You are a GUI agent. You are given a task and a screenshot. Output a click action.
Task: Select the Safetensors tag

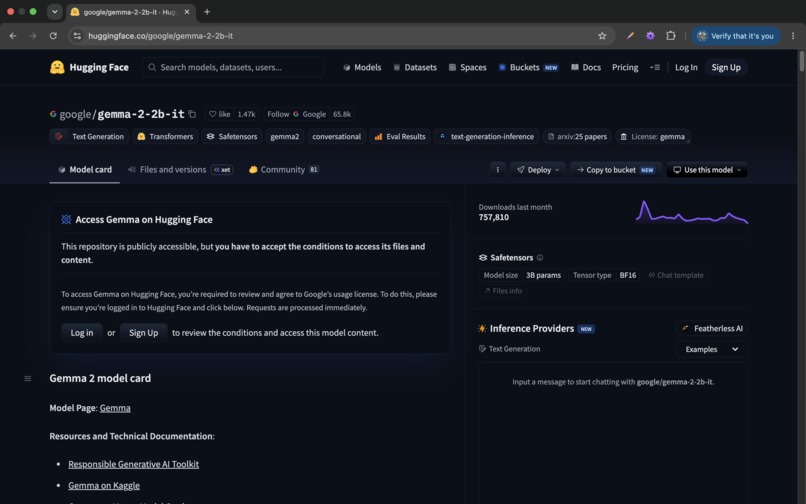pos(231,136)
